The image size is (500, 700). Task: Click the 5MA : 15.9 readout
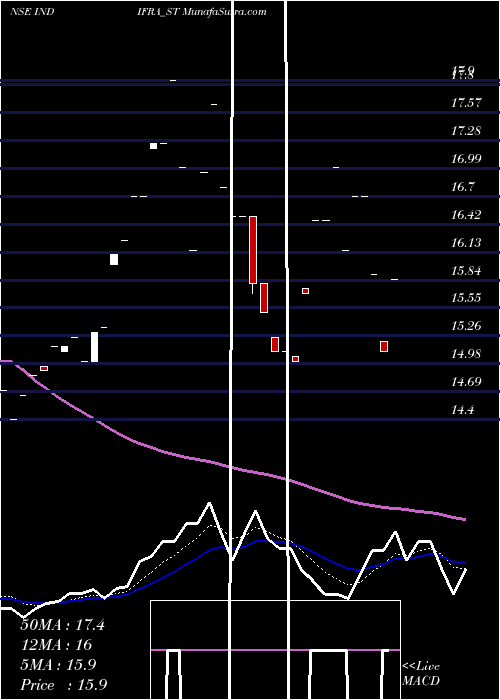click(58, 665)
